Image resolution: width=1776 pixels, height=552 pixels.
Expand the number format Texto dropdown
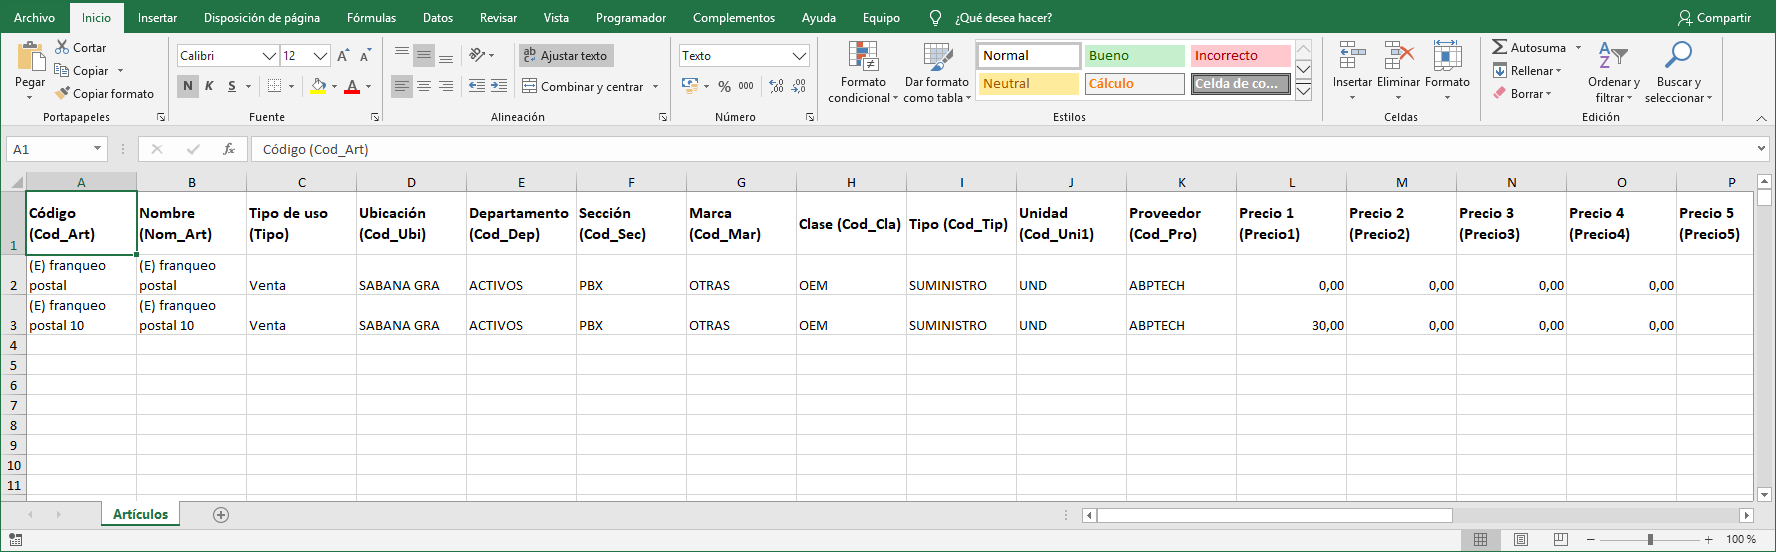pyautogui.click(x=799, y=56)
